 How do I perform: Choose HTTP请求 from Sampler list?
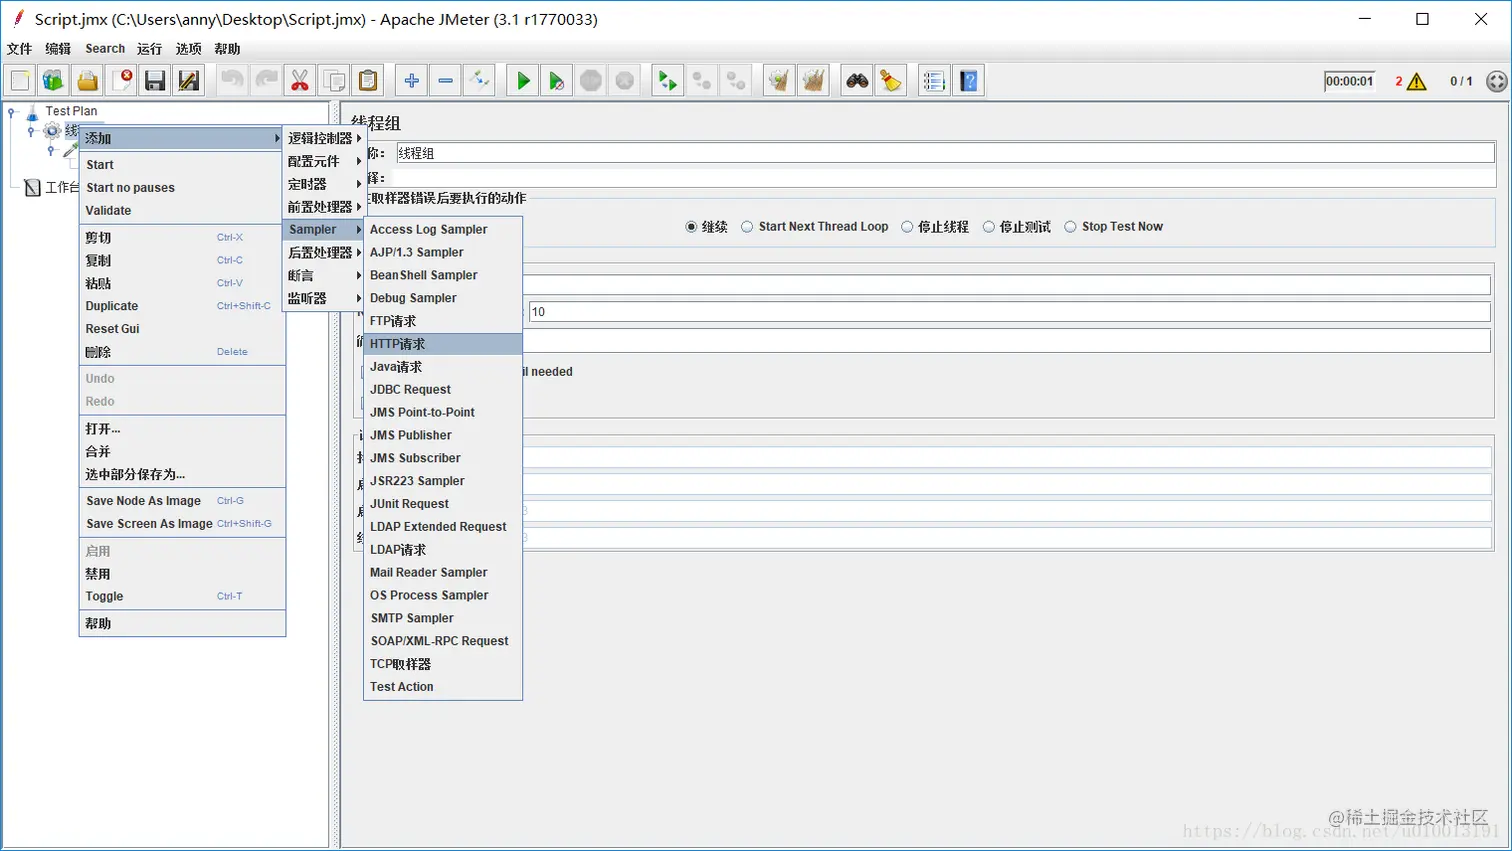443,344
